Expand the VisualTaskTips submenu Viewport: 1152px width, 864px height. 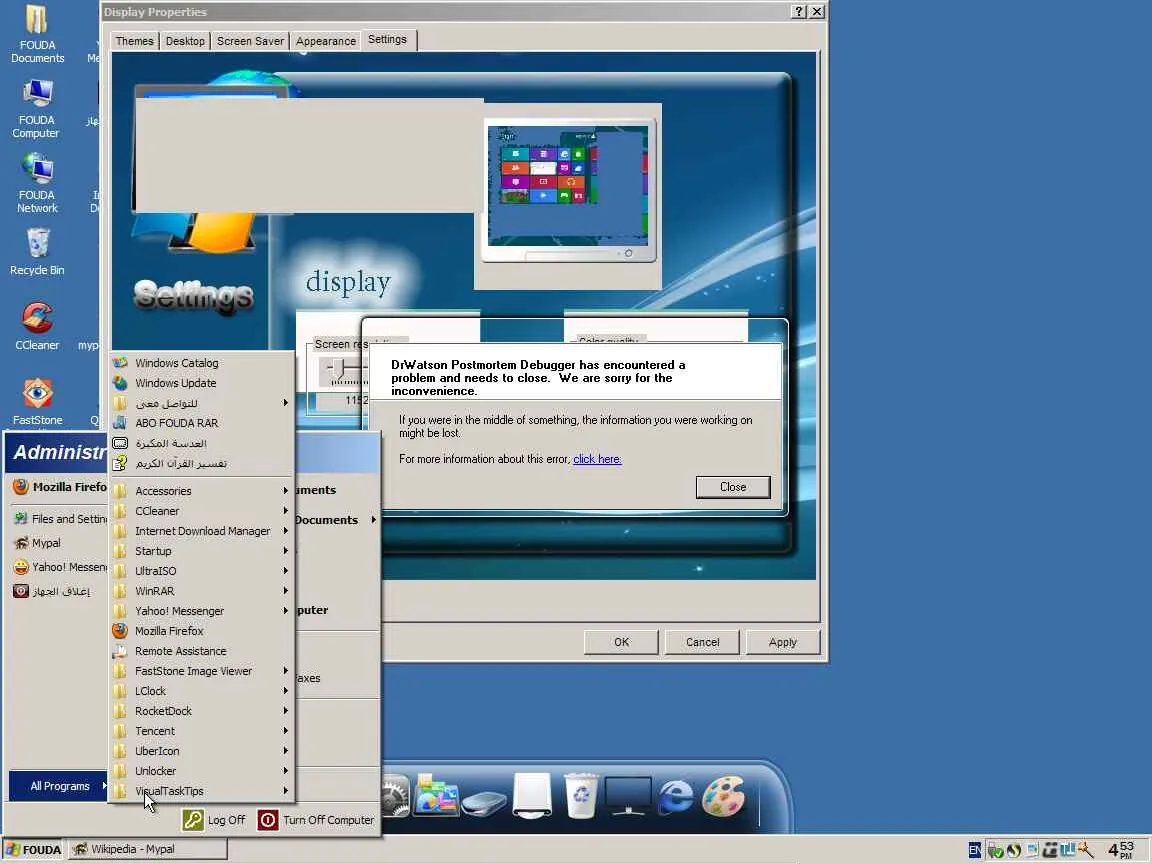202,791
